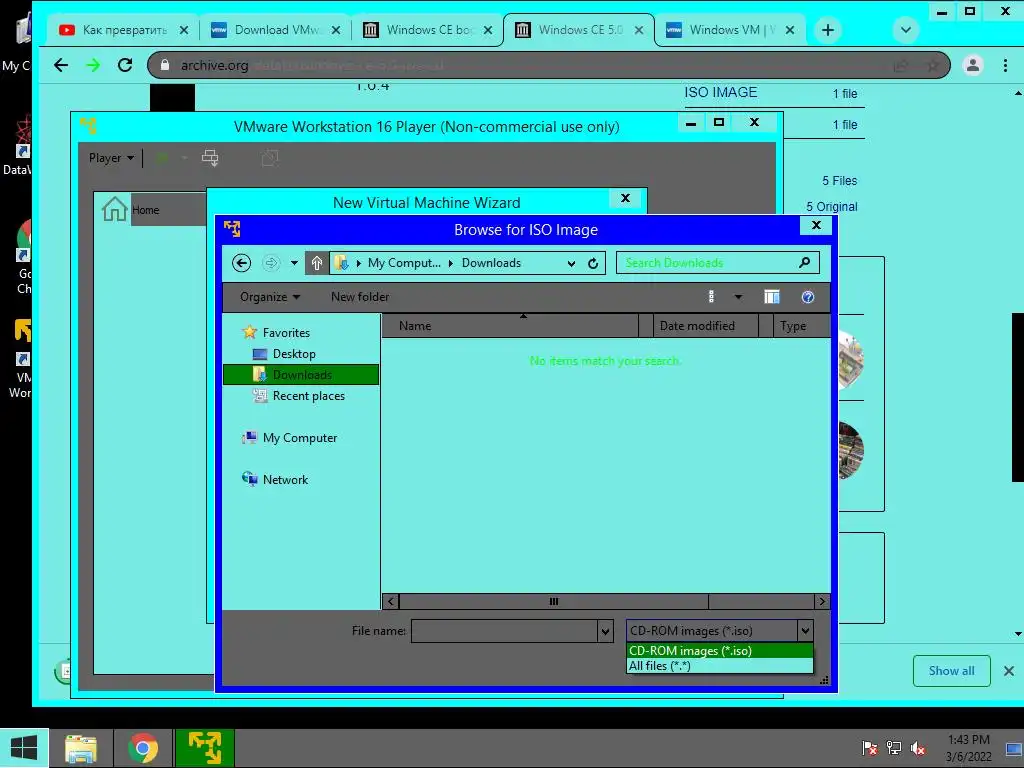
Task: Go up one folder level in Browse dialog
Action: point(317,263)
